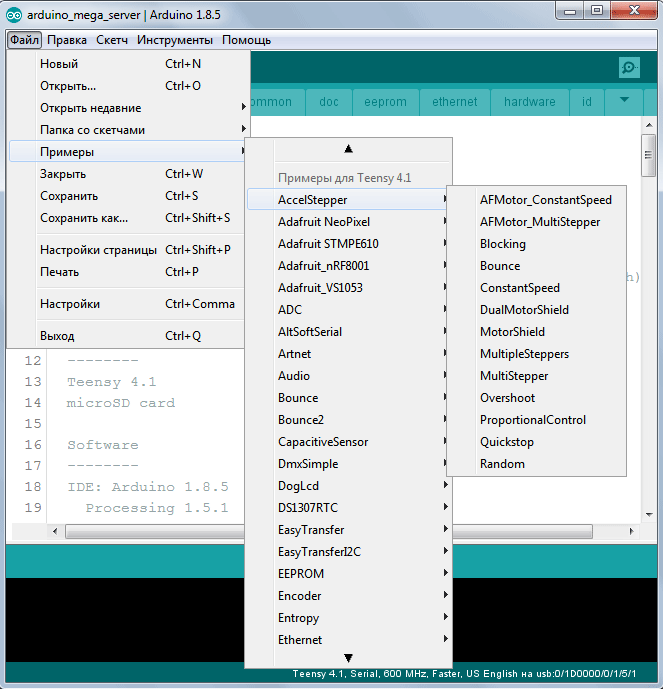663x689 pixels.
Task: Expand Папка со скетчами submenu
Action: click(127, 130)
